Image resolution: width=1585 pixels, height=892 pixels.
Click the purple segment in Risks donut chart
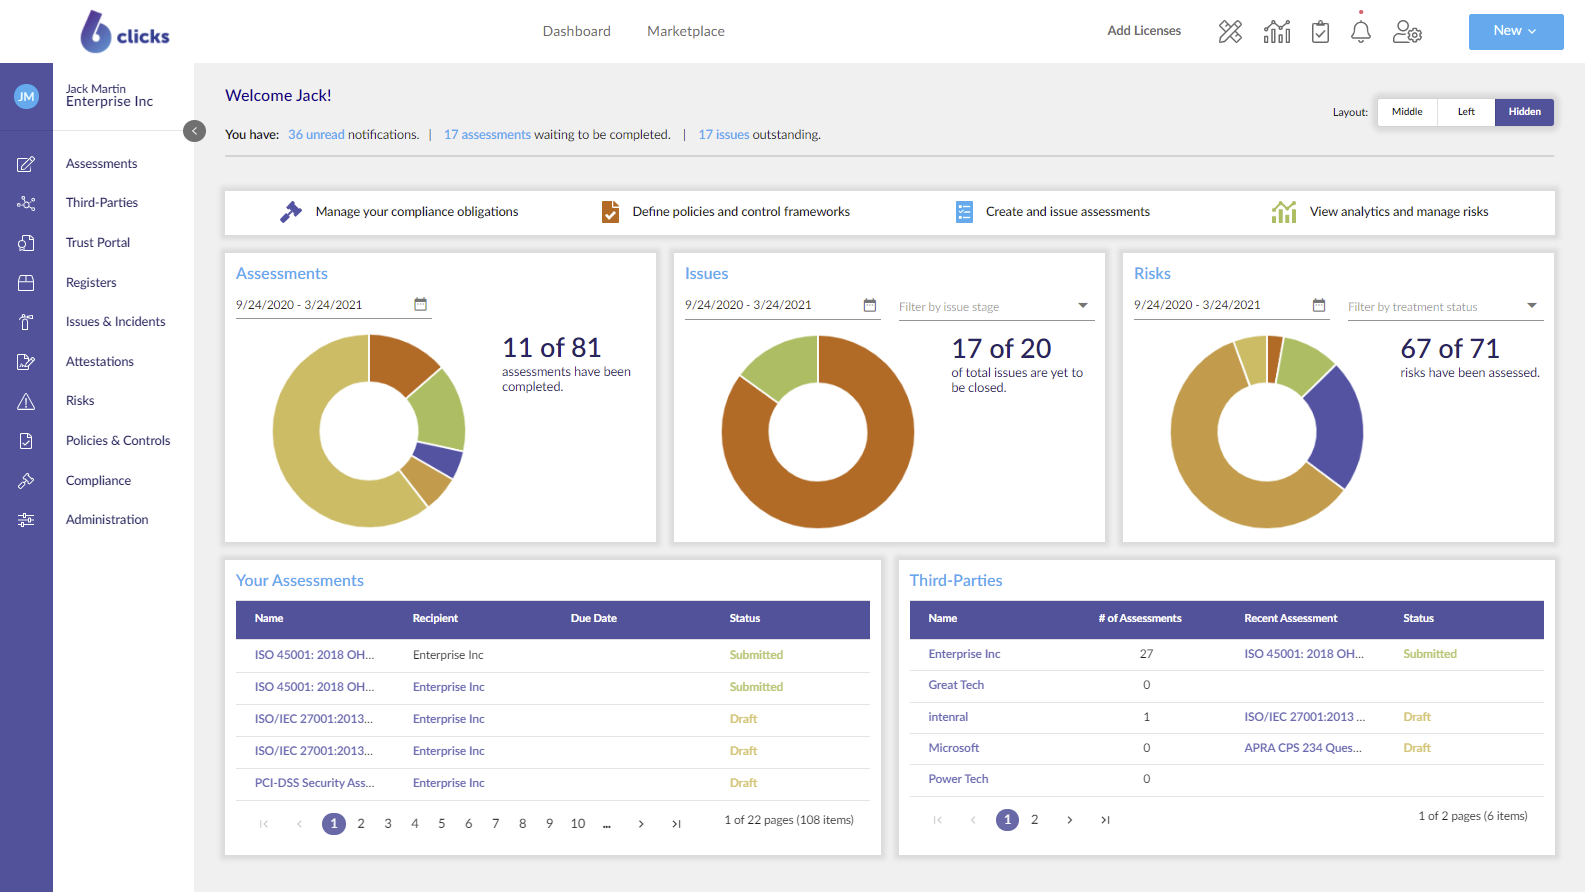tap(1336, 427)
